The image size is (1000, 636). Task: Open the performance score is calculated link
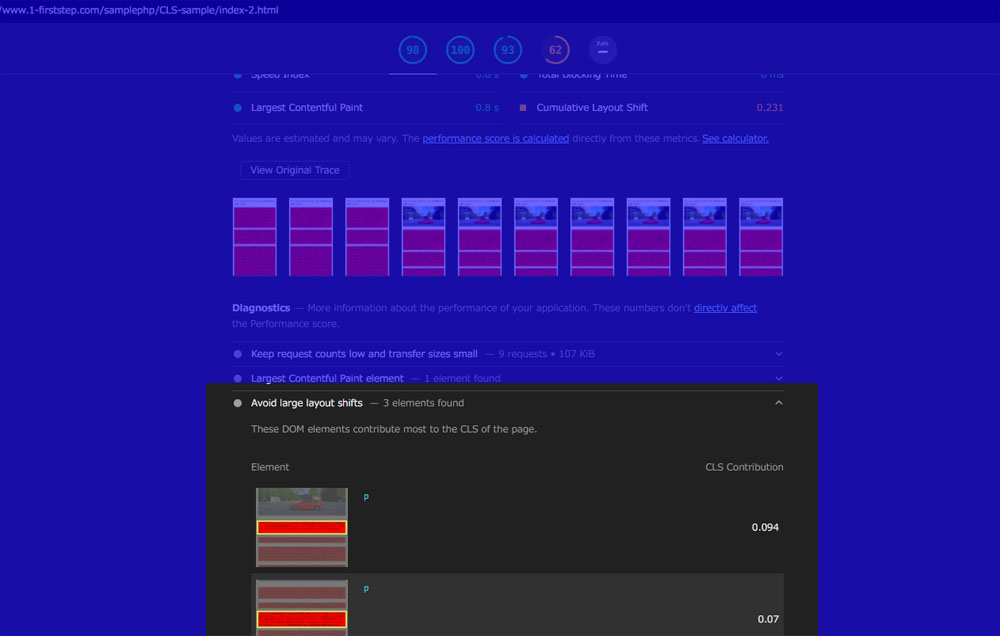(496, 138)
